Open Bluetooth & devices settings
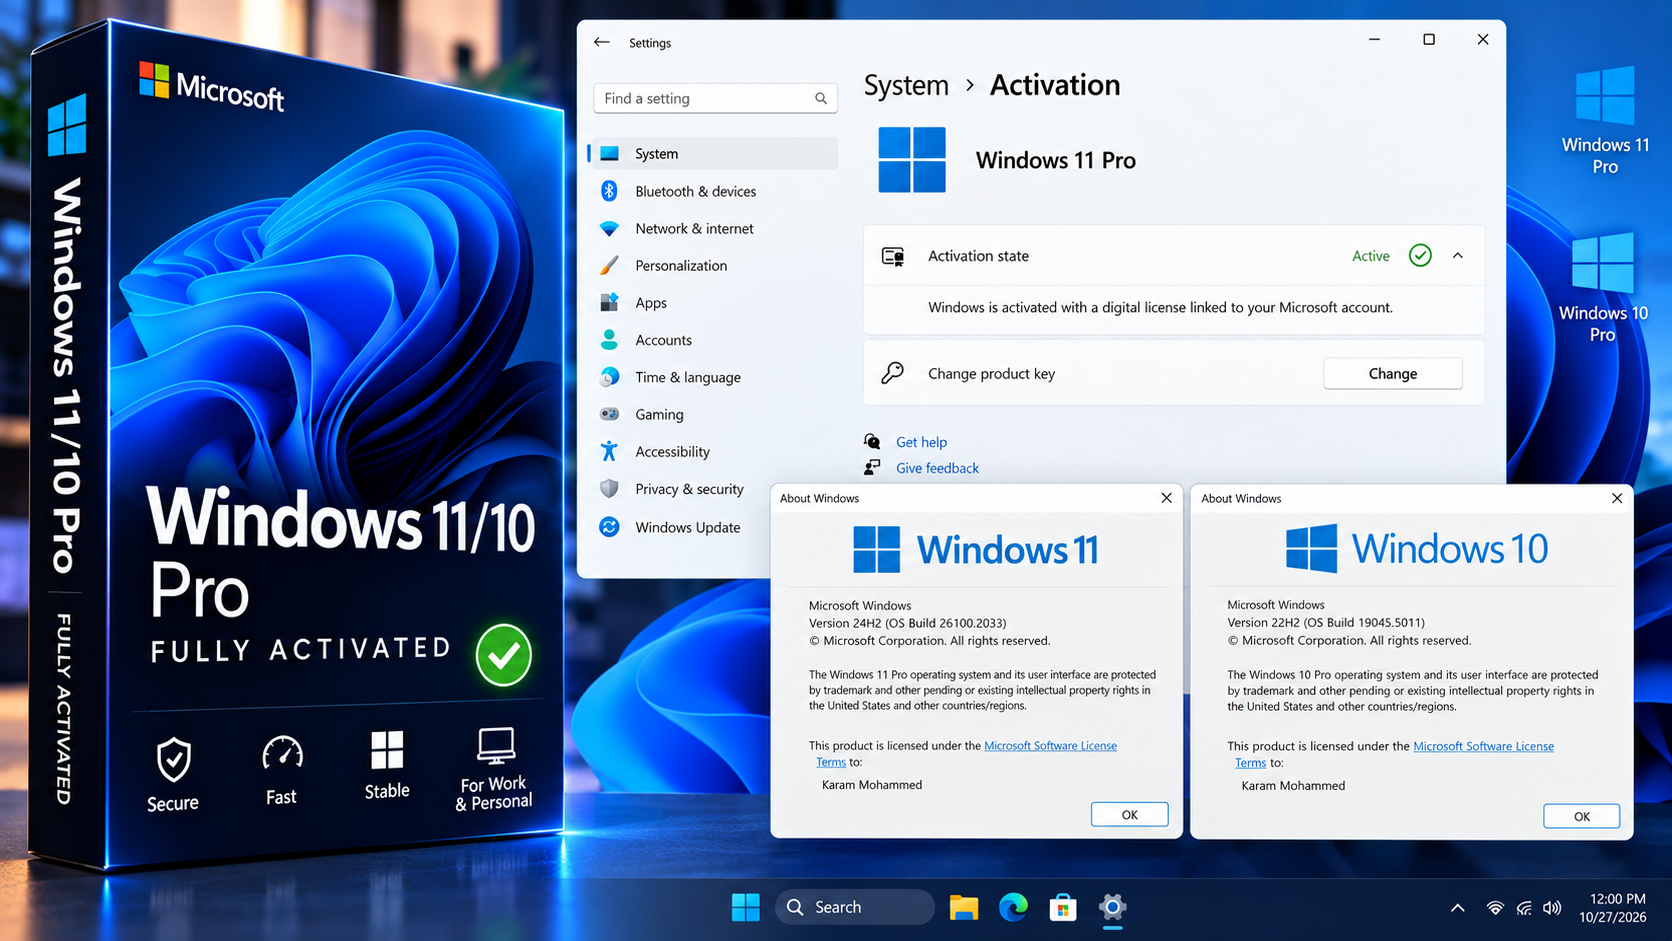 coord(714,191)
